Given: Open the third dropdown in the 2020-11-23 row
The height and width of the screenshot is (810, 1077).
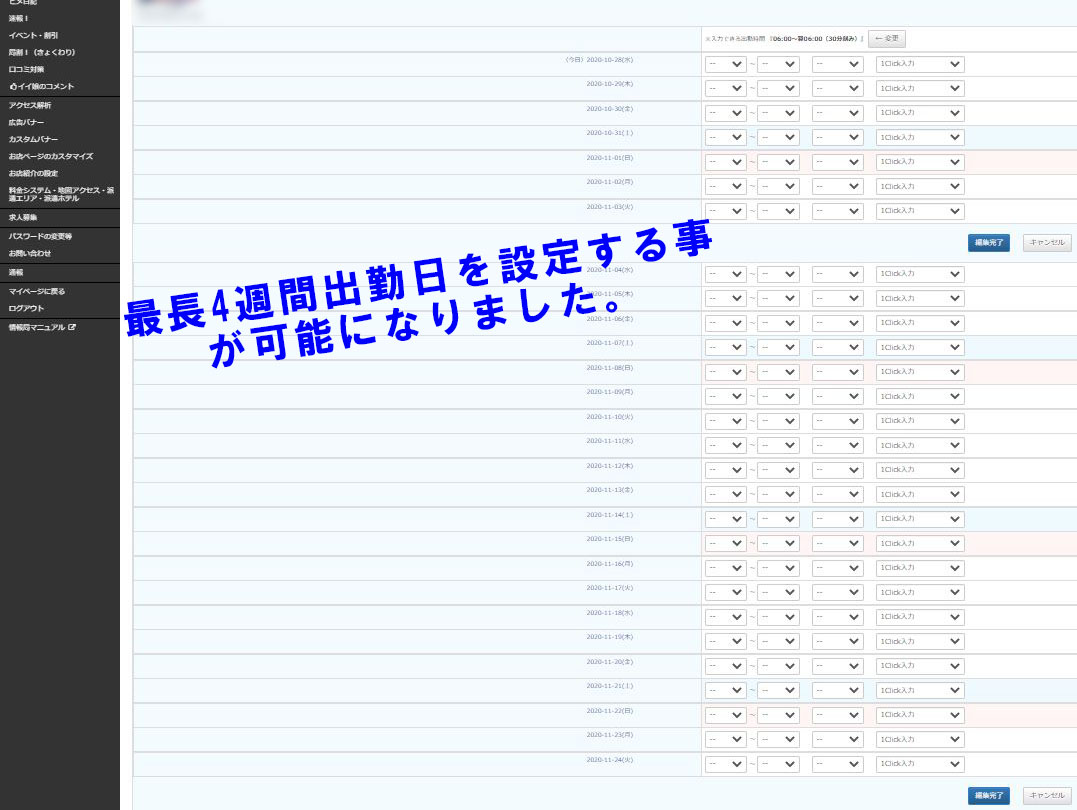Looking at the screenshot, I should pos(837,740).
